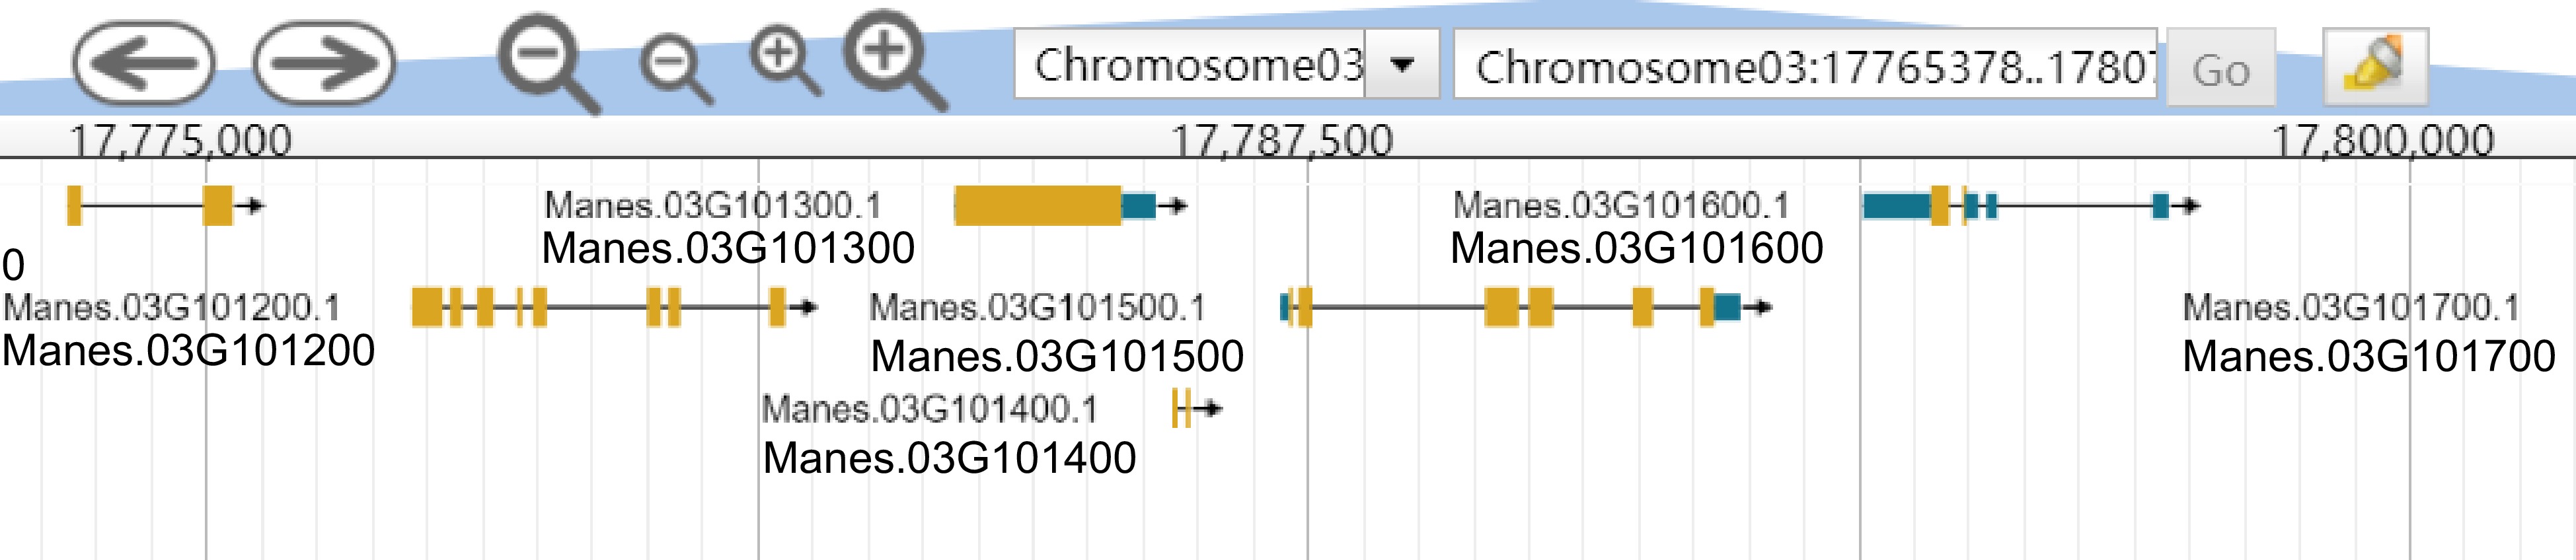The image size is (2576, 560).
Task: Click the Manes.03G101700 gene label
Action: point(2368,356)
